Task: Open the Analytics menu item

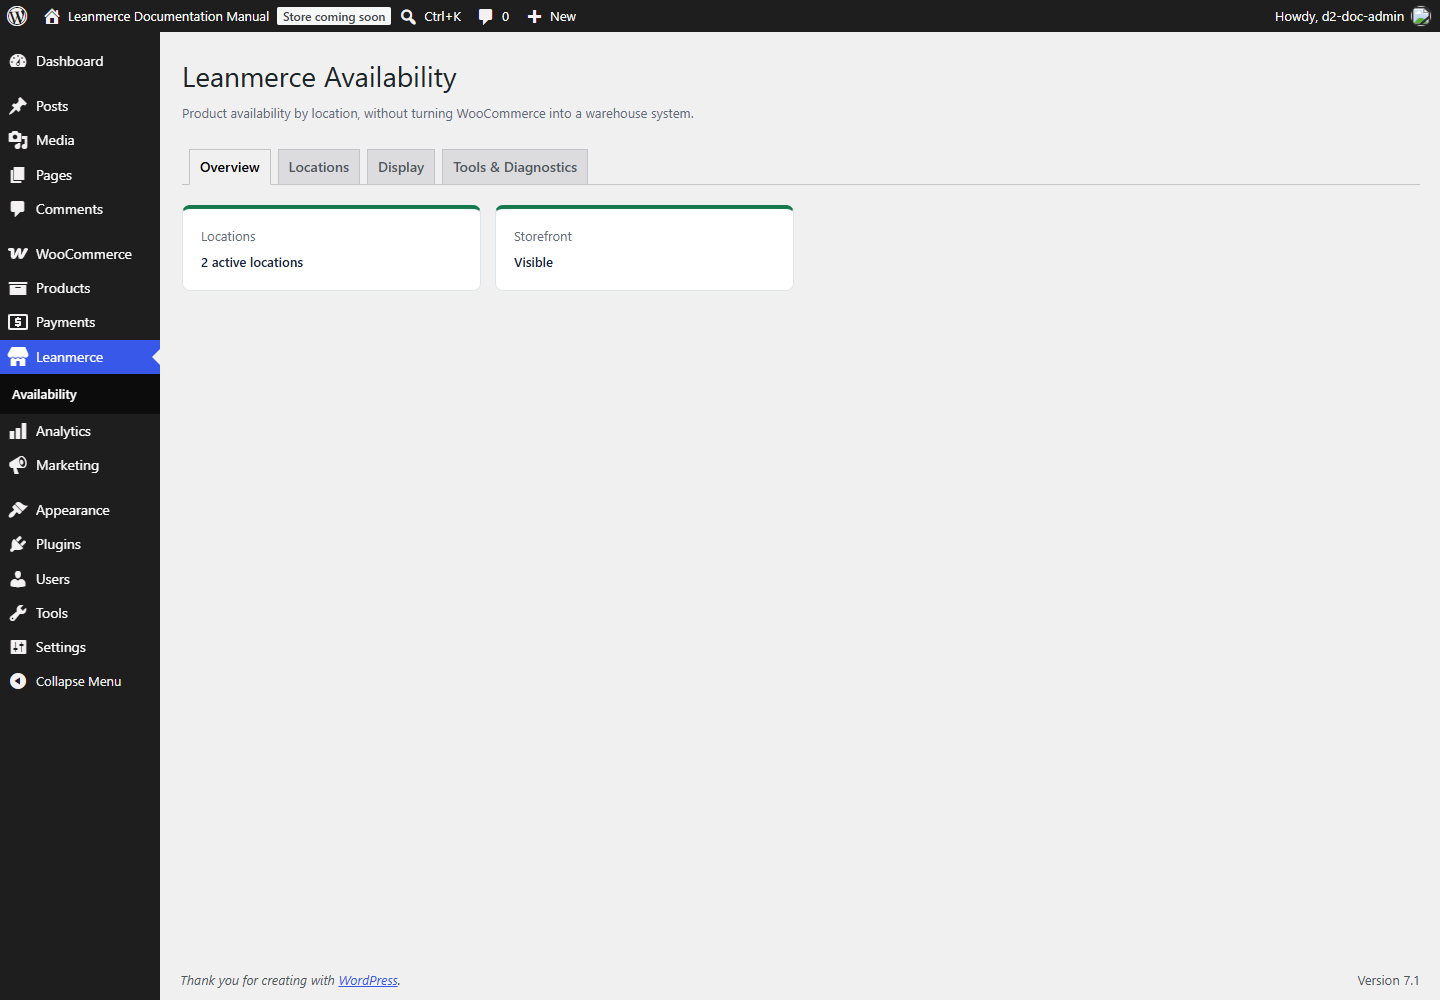Action: point(80,431)
